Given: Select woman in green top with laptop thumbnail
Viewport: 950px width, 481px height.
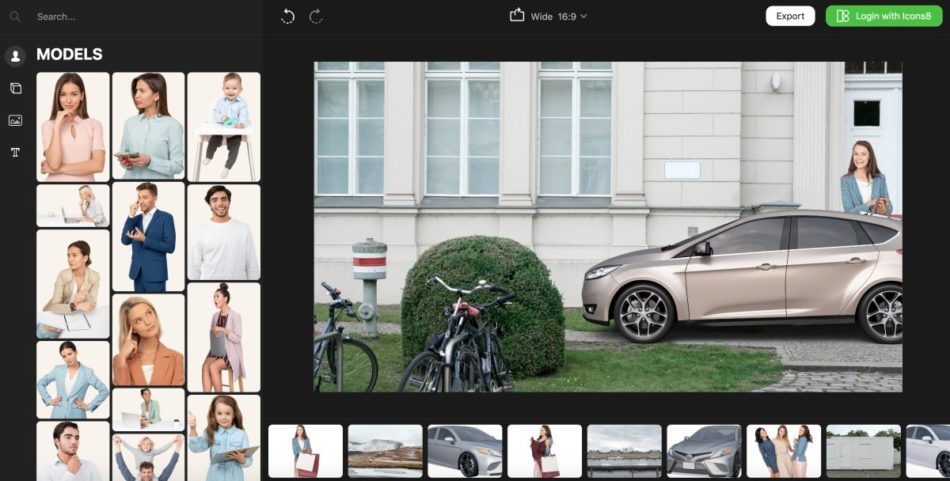Looking at the screenshot, I should point(148,410).
